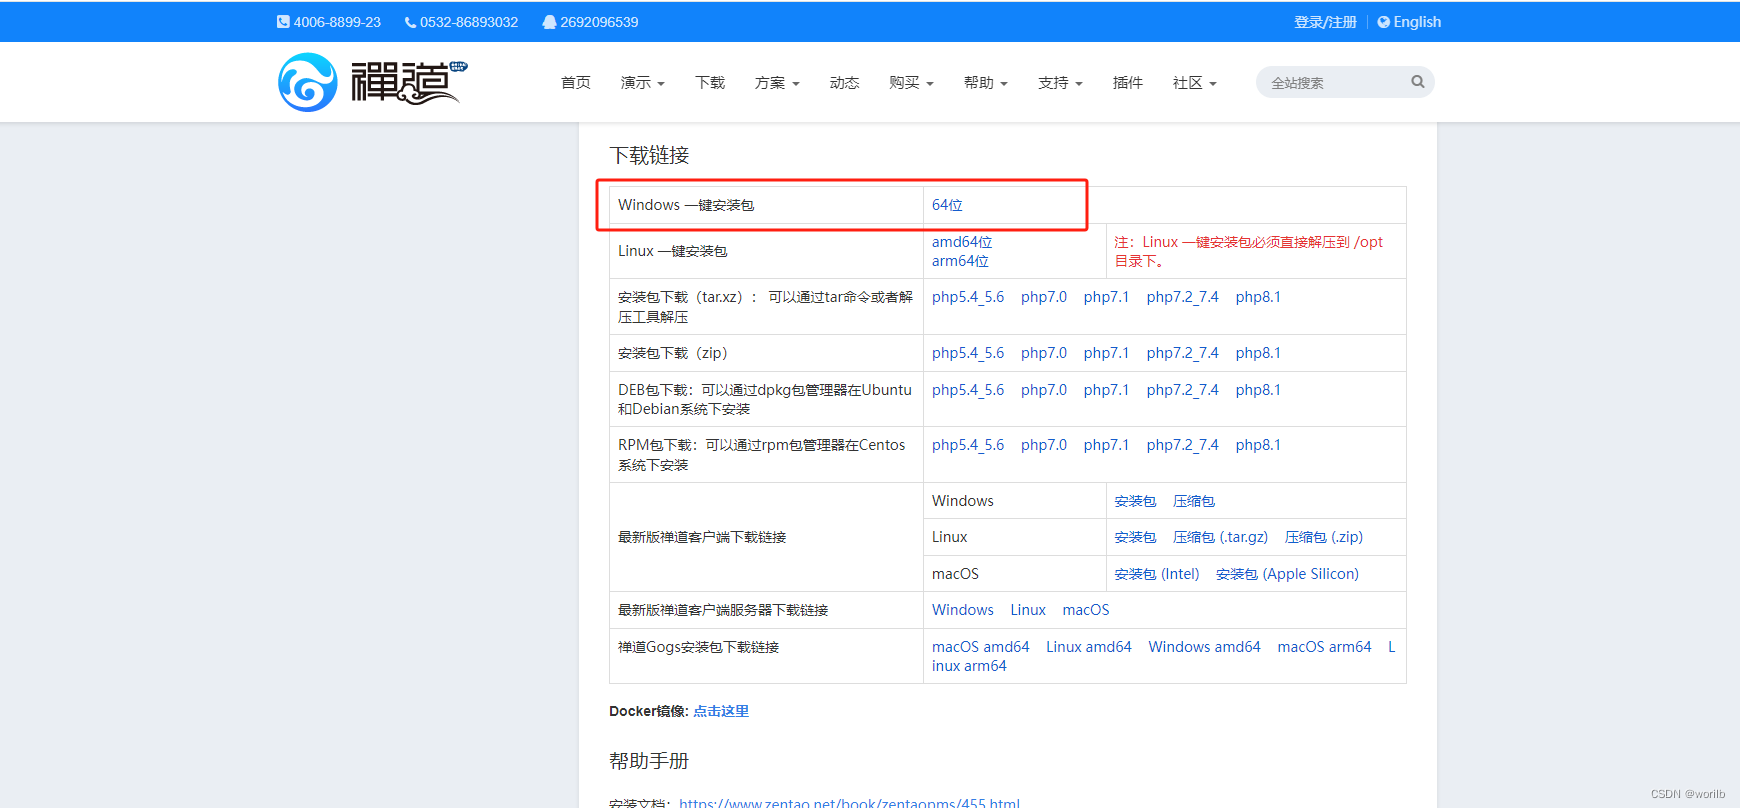Click php7.1 in the zip row
The image size is (1740, 808).
pyautogui.click(x=1106, y=353)
